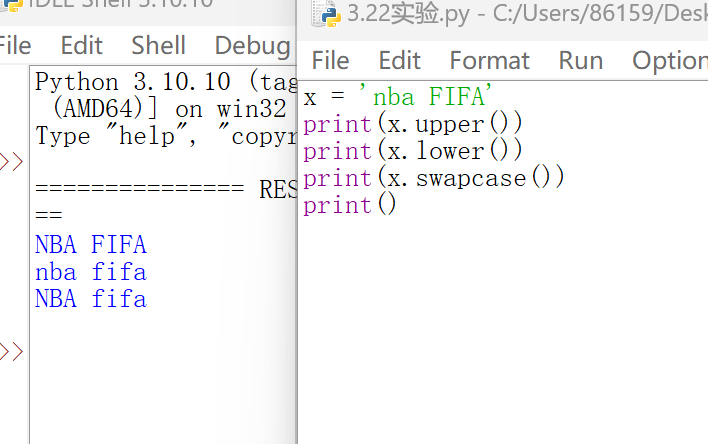The width and height of the screenshot is (708, 444).
Task: Click the 'nba fifa' lowercase output line
Action: (90, 271)
